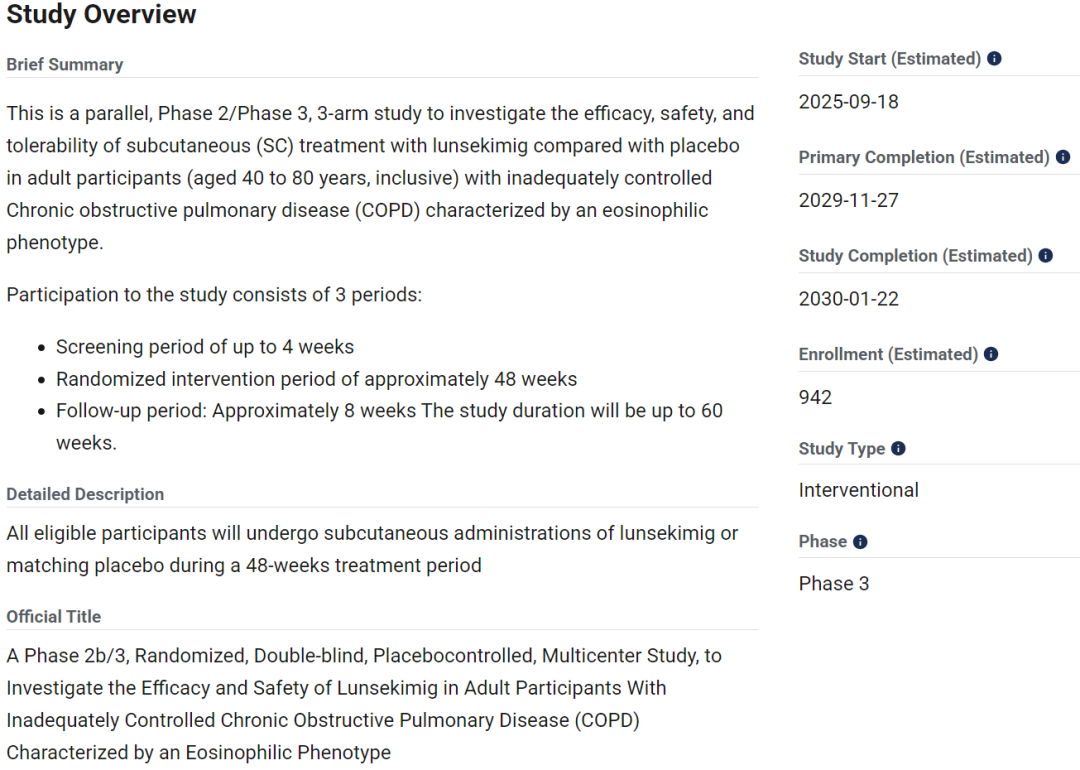Click the Randomized intervention period bullet
This screenshot has width=1080, height=770.
[316, 379]
